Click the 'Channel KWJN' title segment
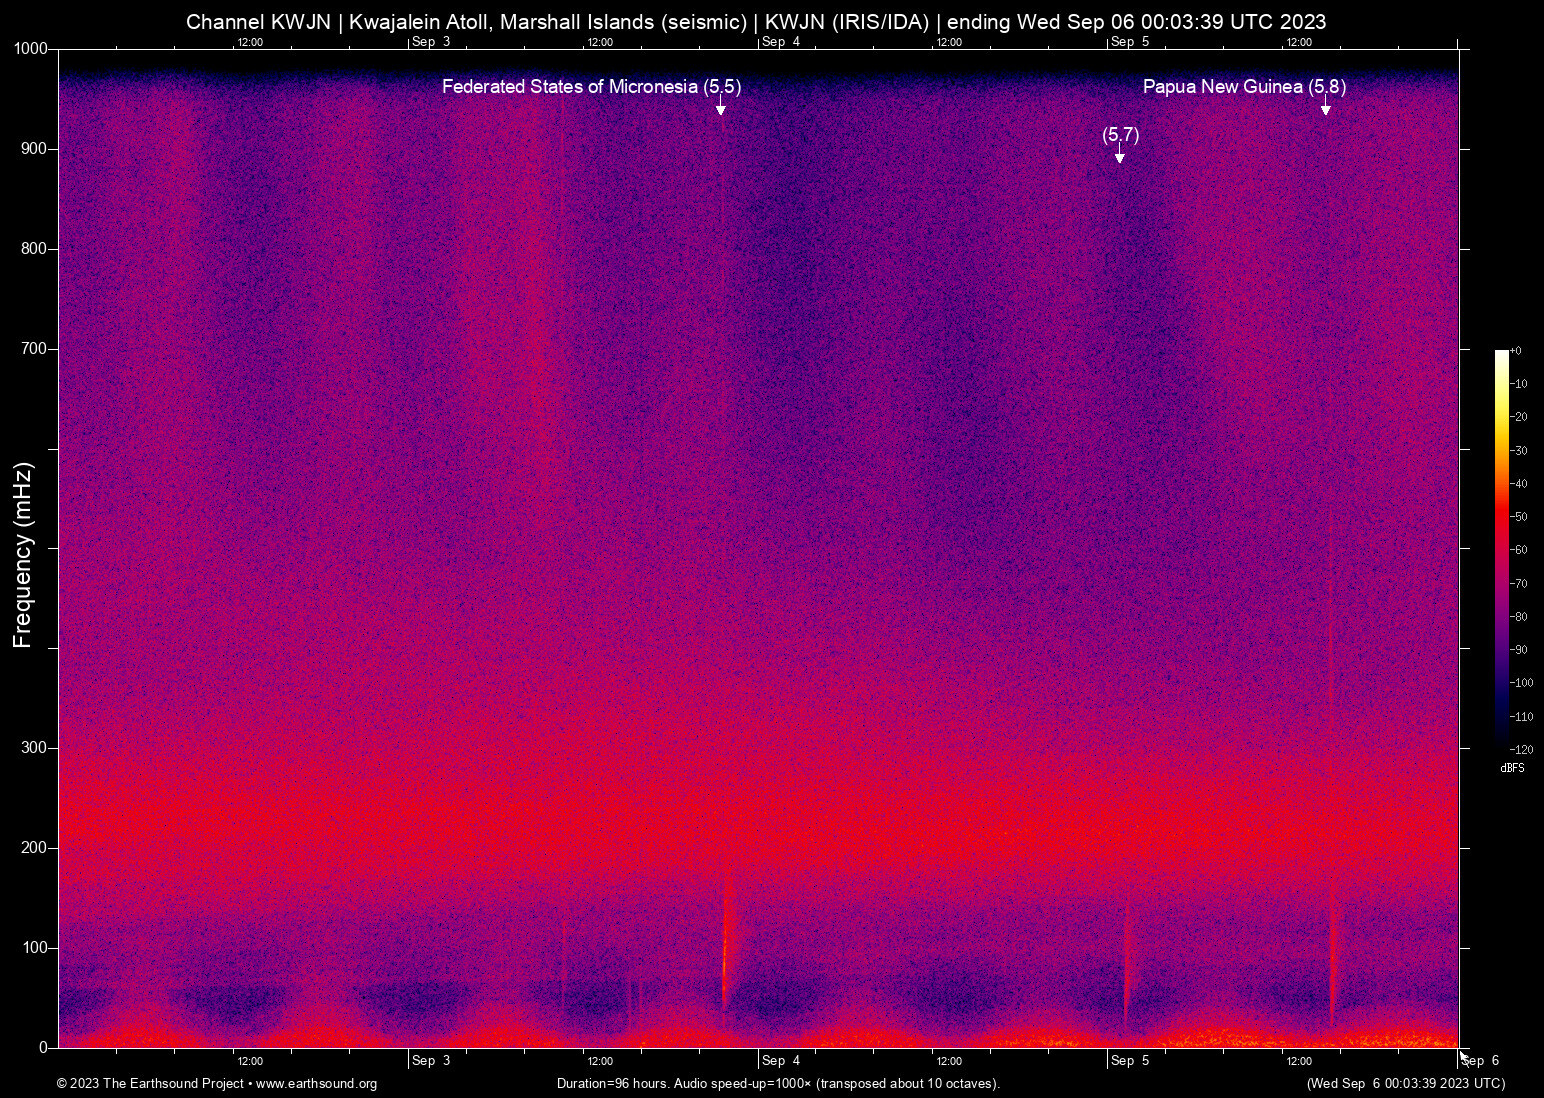The image size is (1544, 1098). (x=258, y=22)
